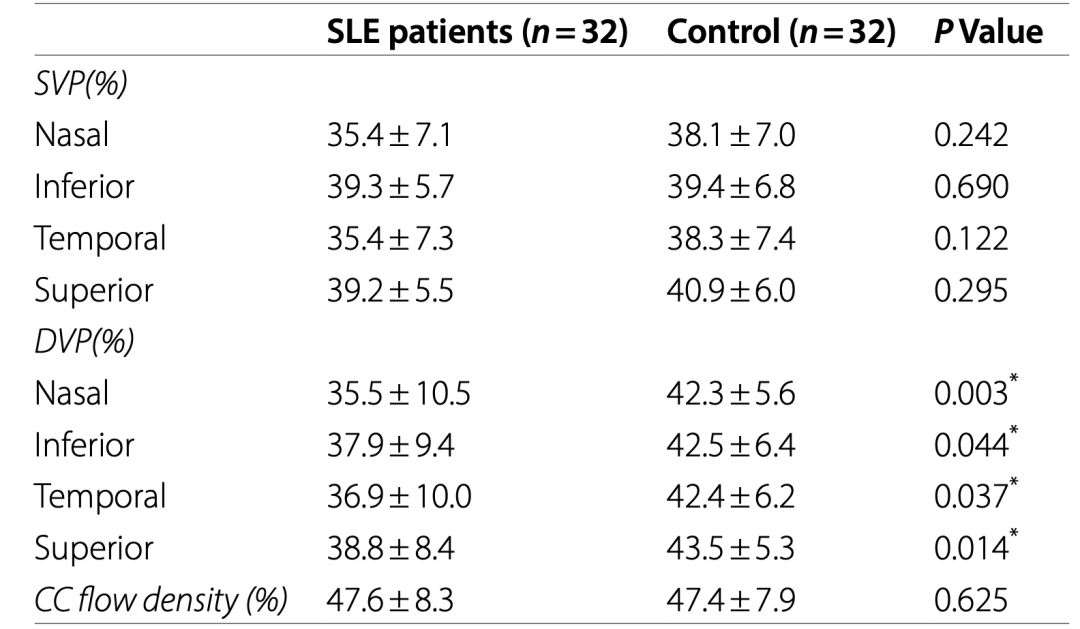The image size is (1080, 629).
Task: Select the cell showing 40.9 ± 6.0
Action: tap(731, 289)
